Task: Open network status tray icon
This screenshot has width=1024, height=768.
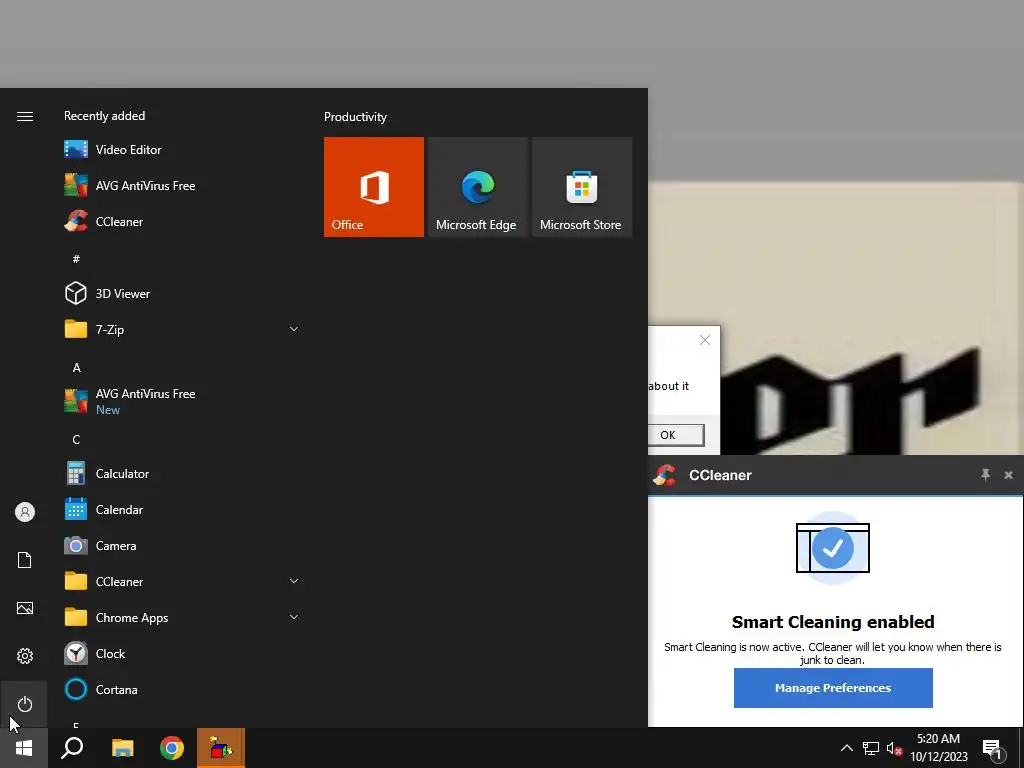Action: (x=871, y=748)
